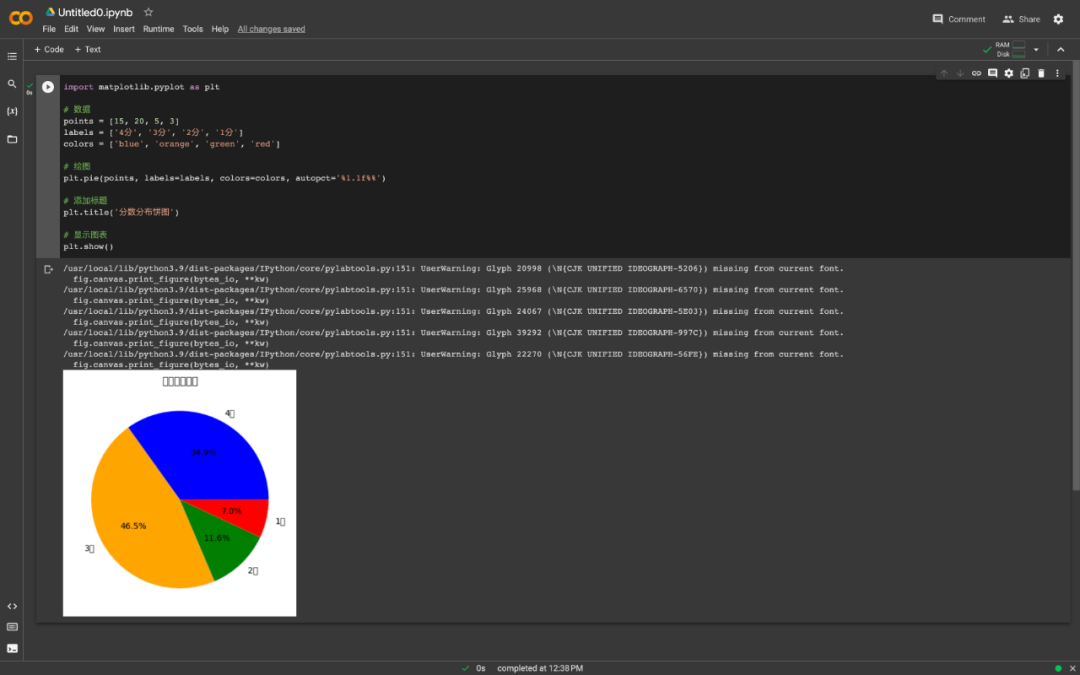Open the Help menu

pyautogui.click(x=220, y=29)
